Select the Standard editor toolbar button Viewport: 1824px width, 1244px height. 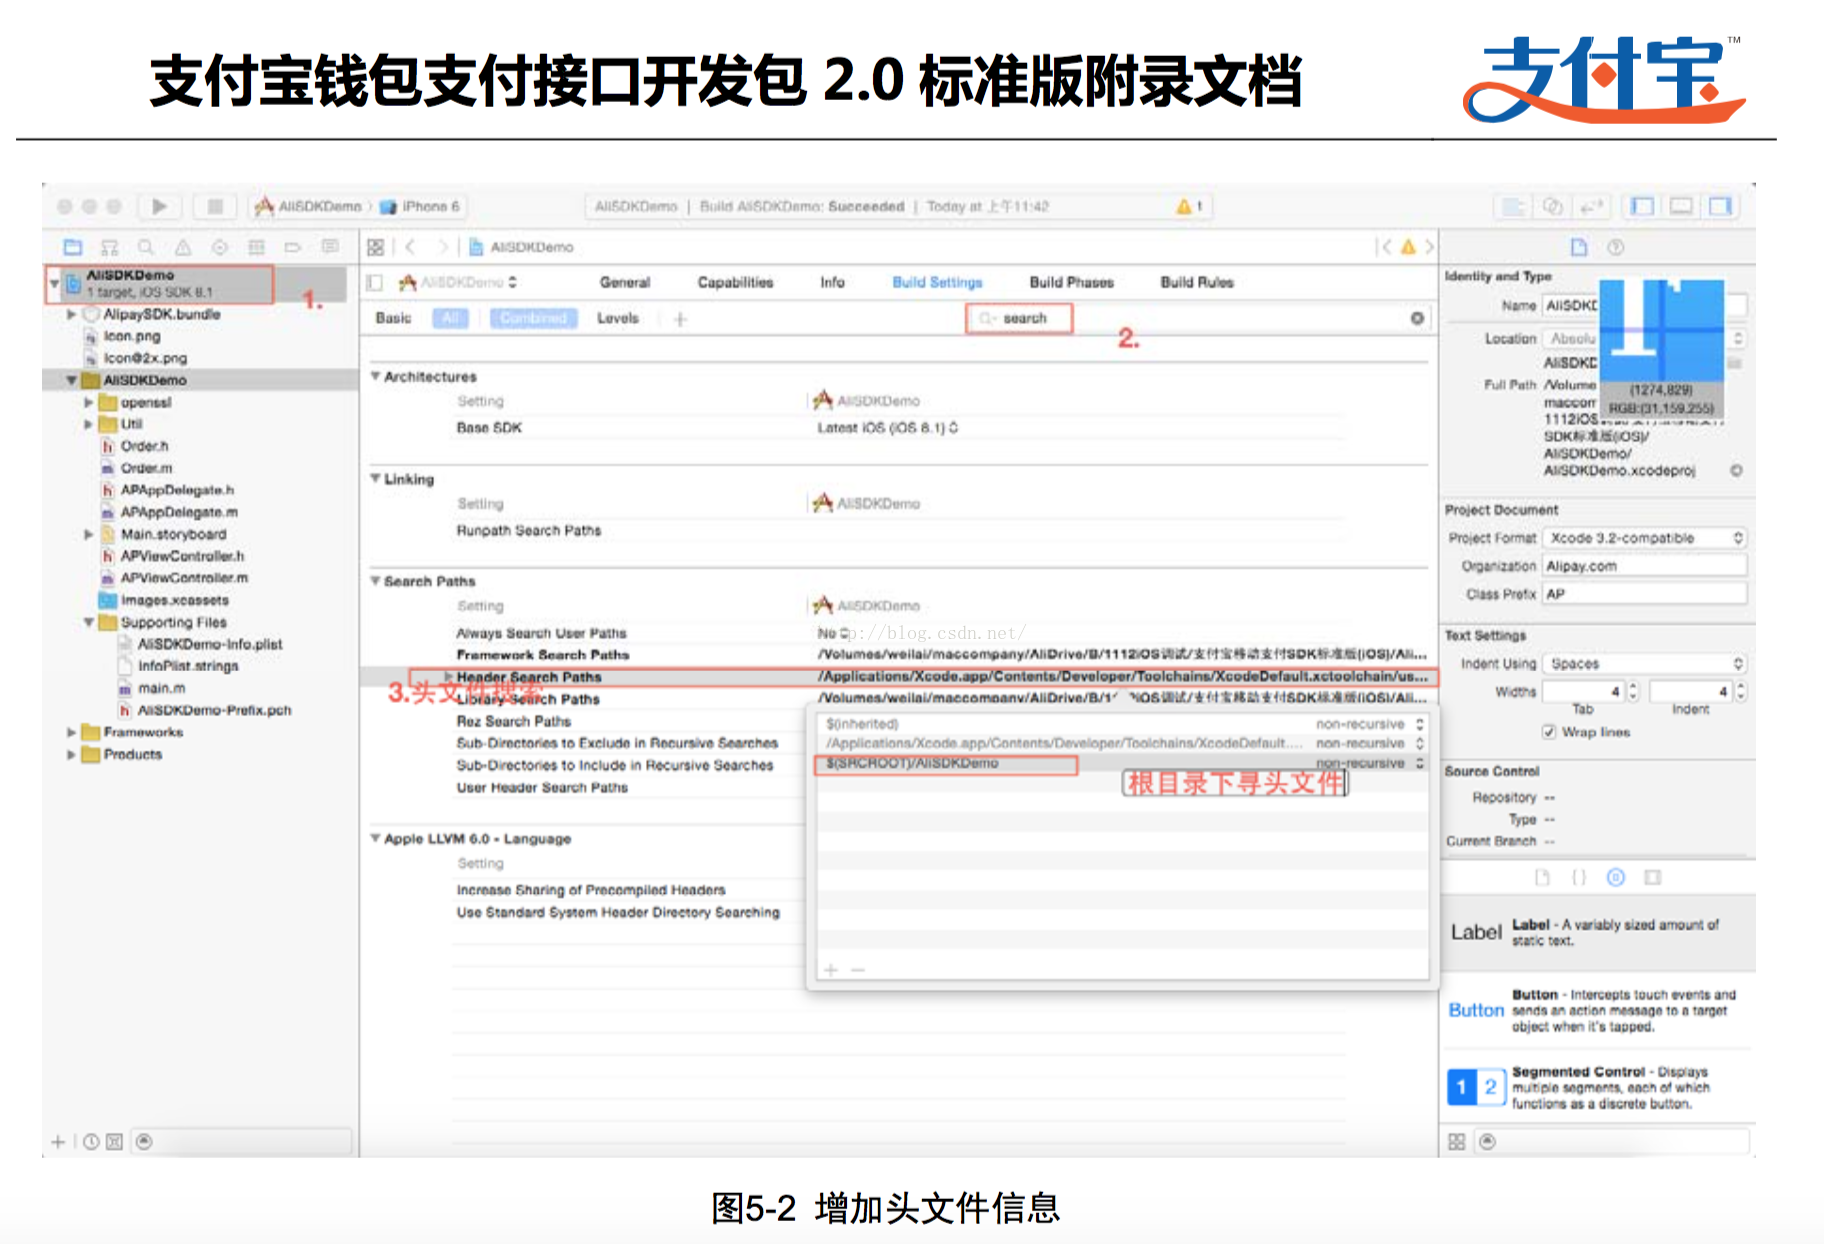[1514, 206]
